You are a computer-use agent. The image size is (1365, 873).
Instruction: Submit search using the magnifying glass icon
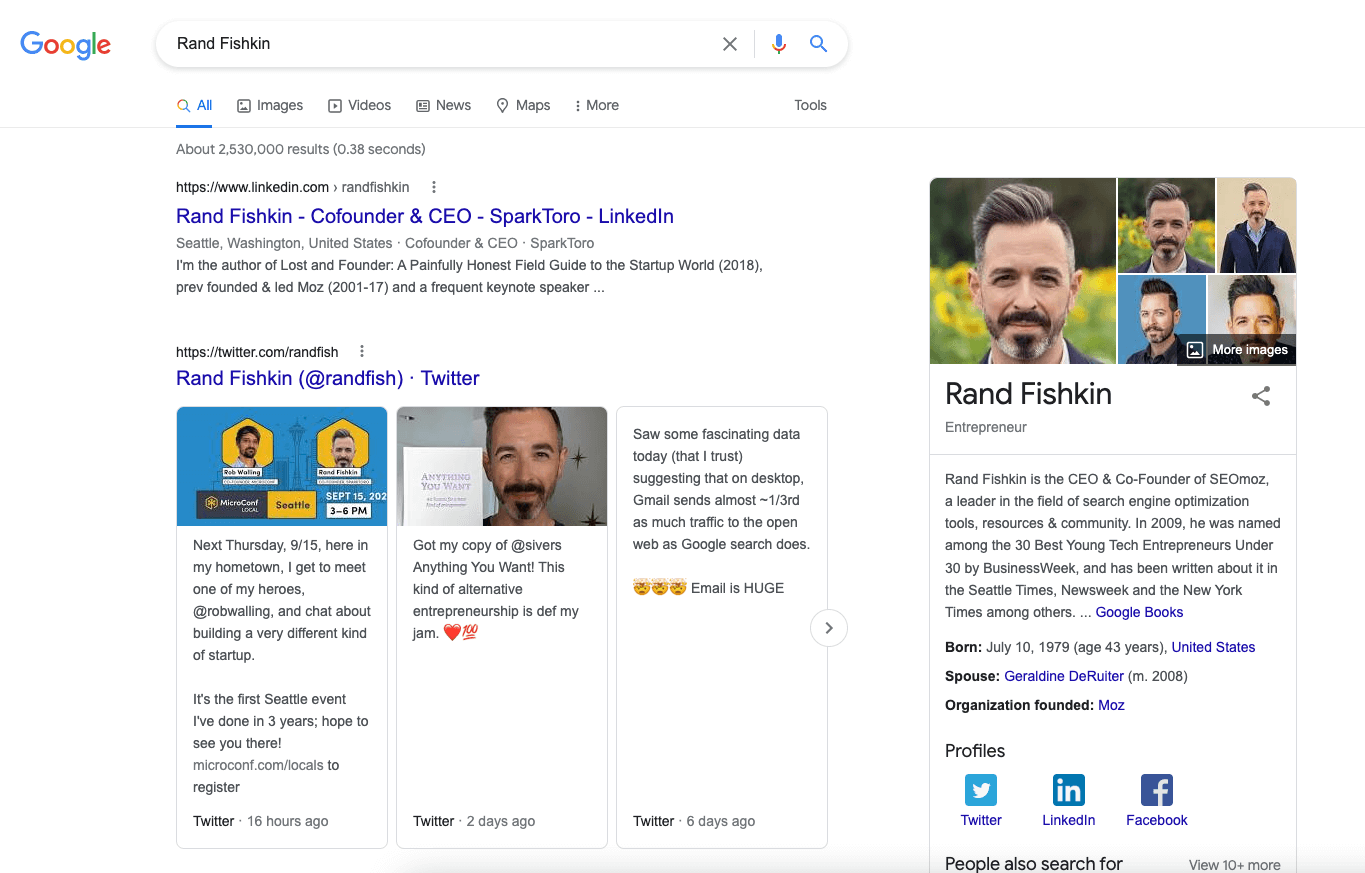point(818,44)
